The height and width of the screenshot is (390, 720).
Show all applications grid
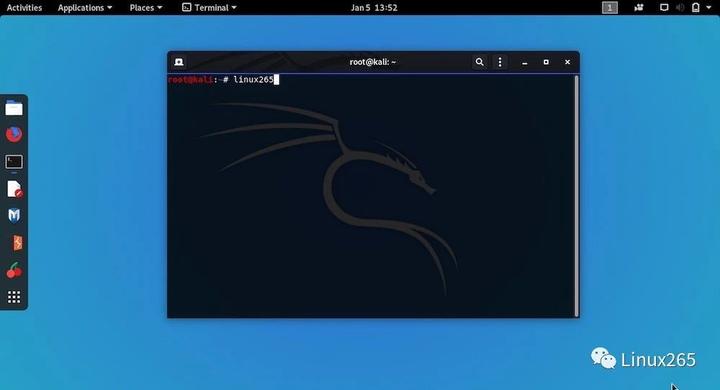coord(14,297)
